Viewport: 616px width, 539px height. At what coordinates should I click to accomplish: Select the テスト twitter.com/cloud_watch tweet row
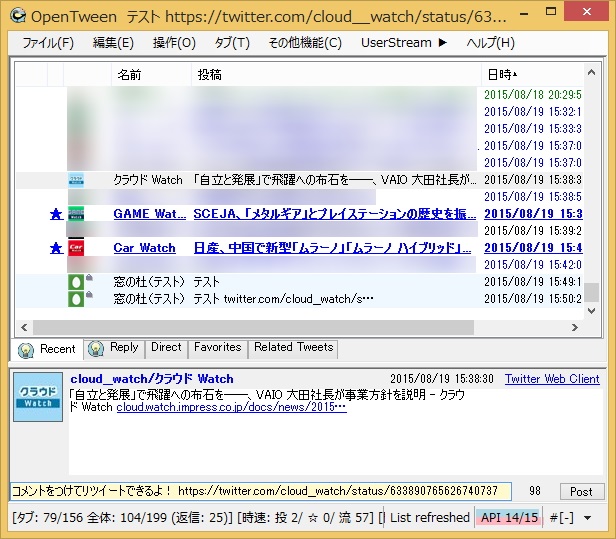click(x=299, y=299)
